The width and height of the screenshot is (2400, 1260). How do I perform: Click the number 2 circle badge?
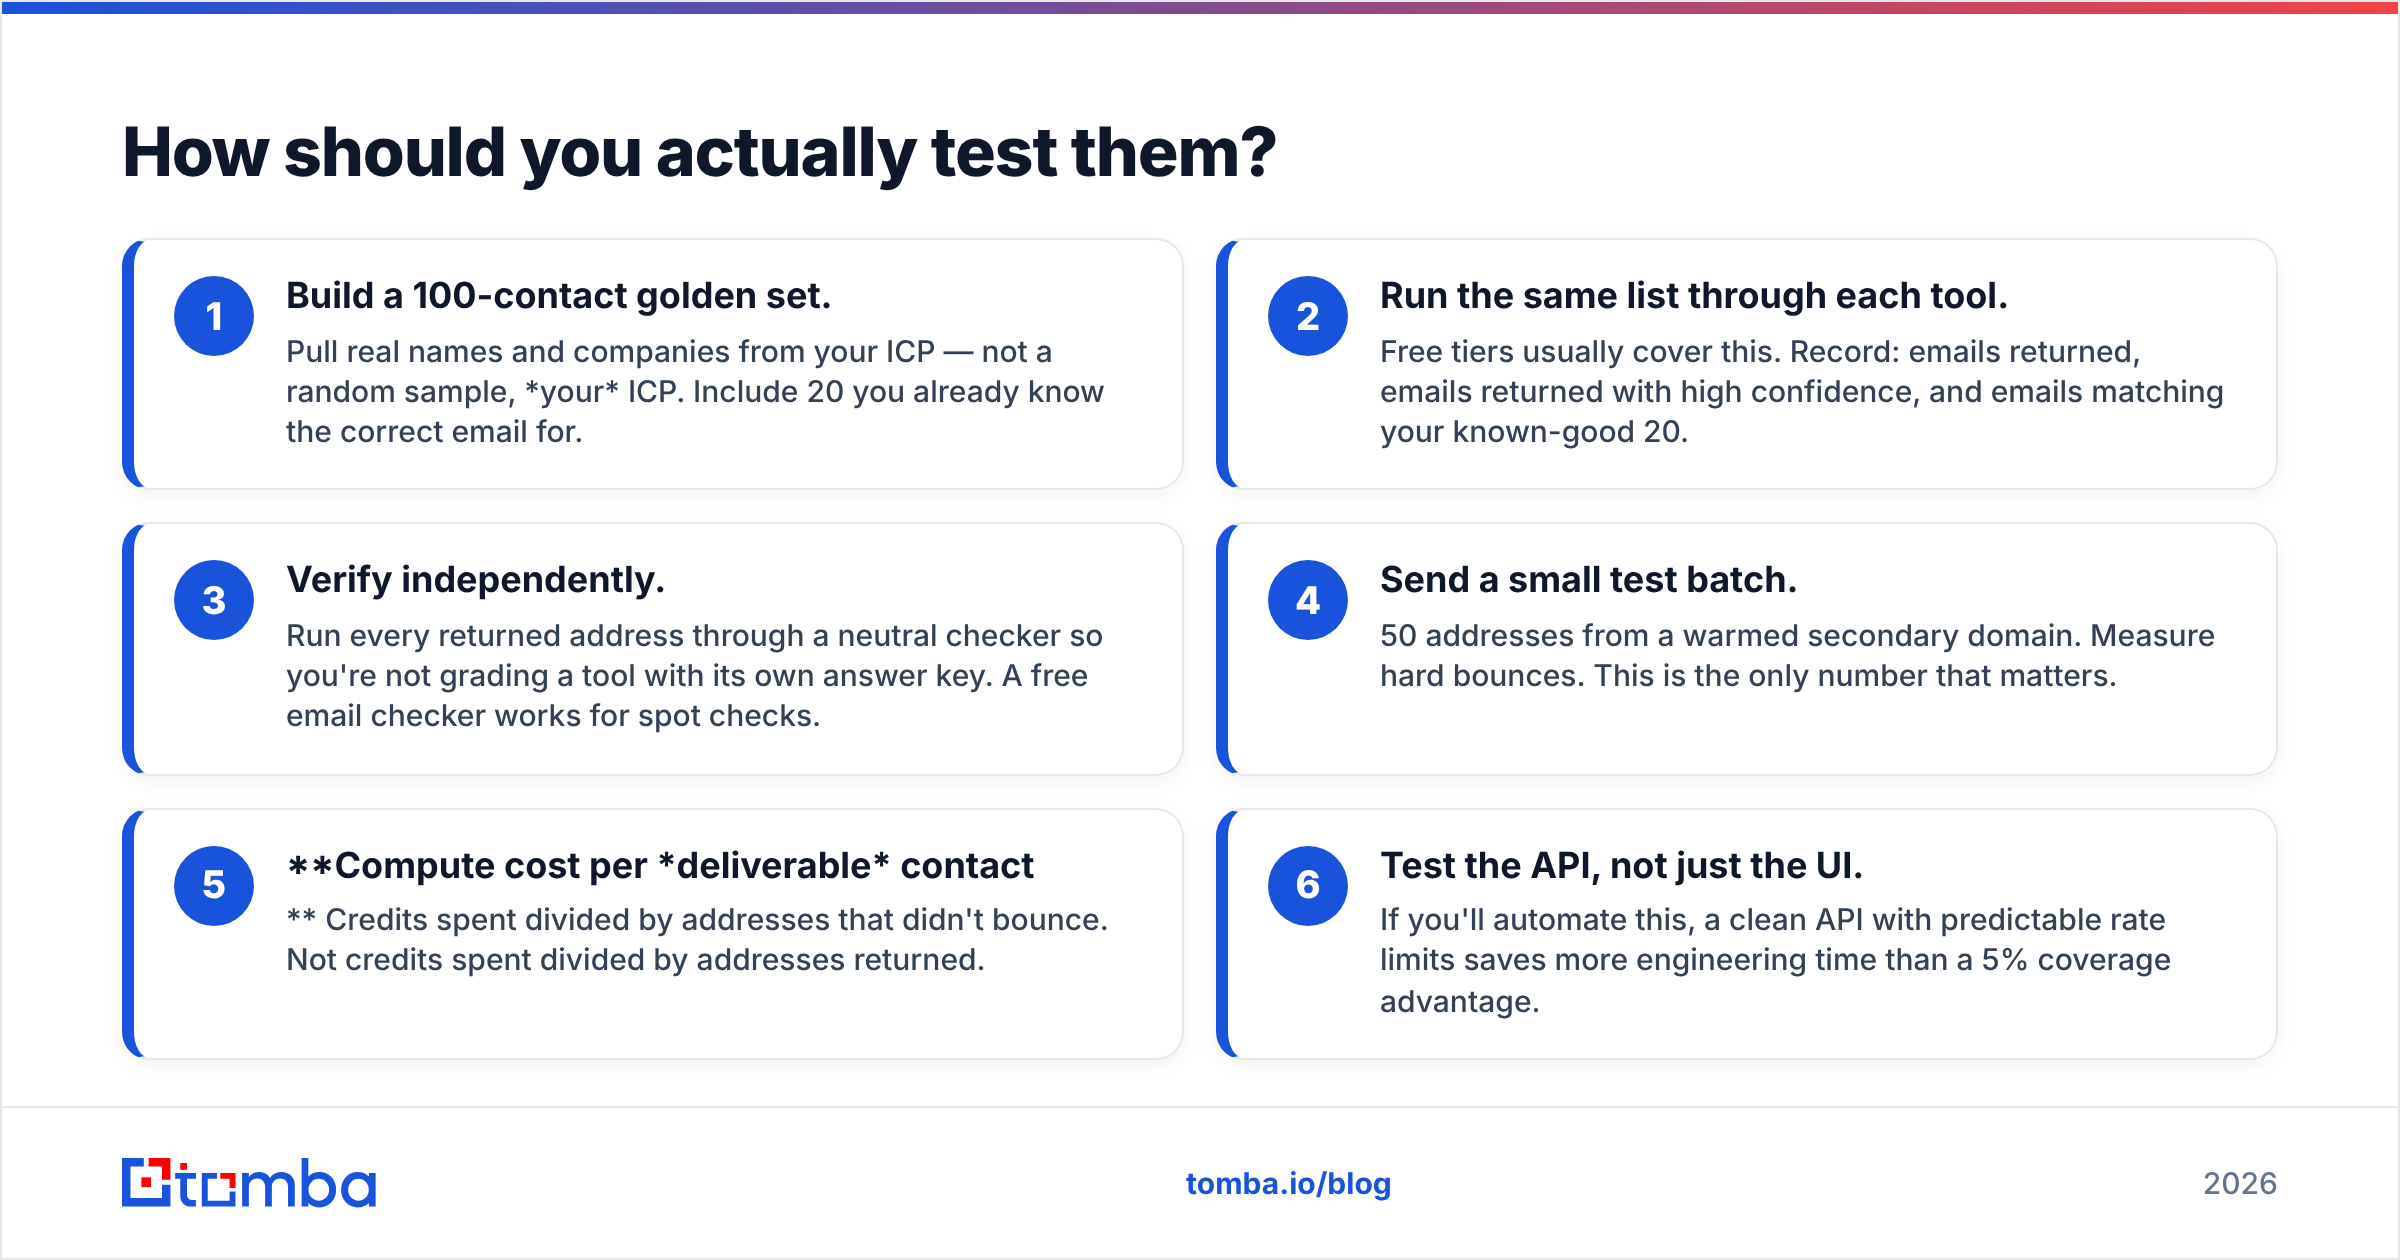coord(1308,316)
